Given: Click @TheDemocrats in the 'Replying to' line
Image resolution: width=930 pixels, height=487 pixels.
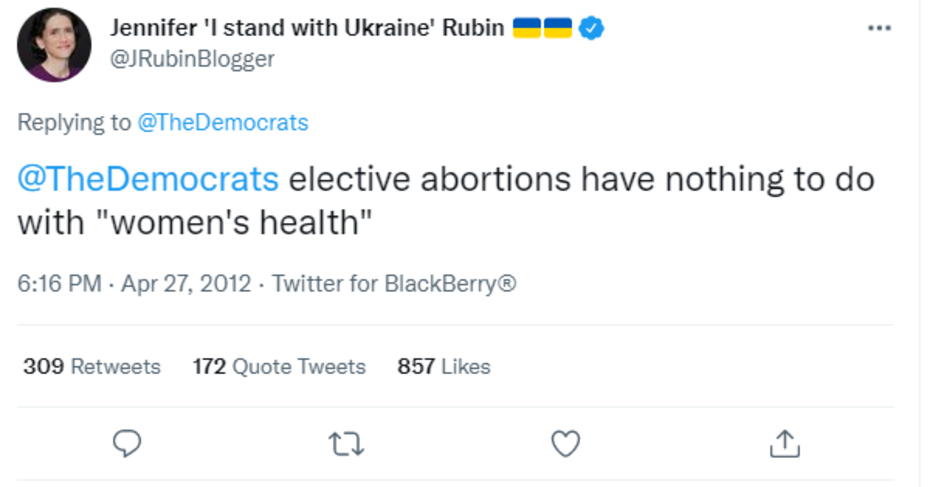Looking at the screenshot, I should pos(222,122).
